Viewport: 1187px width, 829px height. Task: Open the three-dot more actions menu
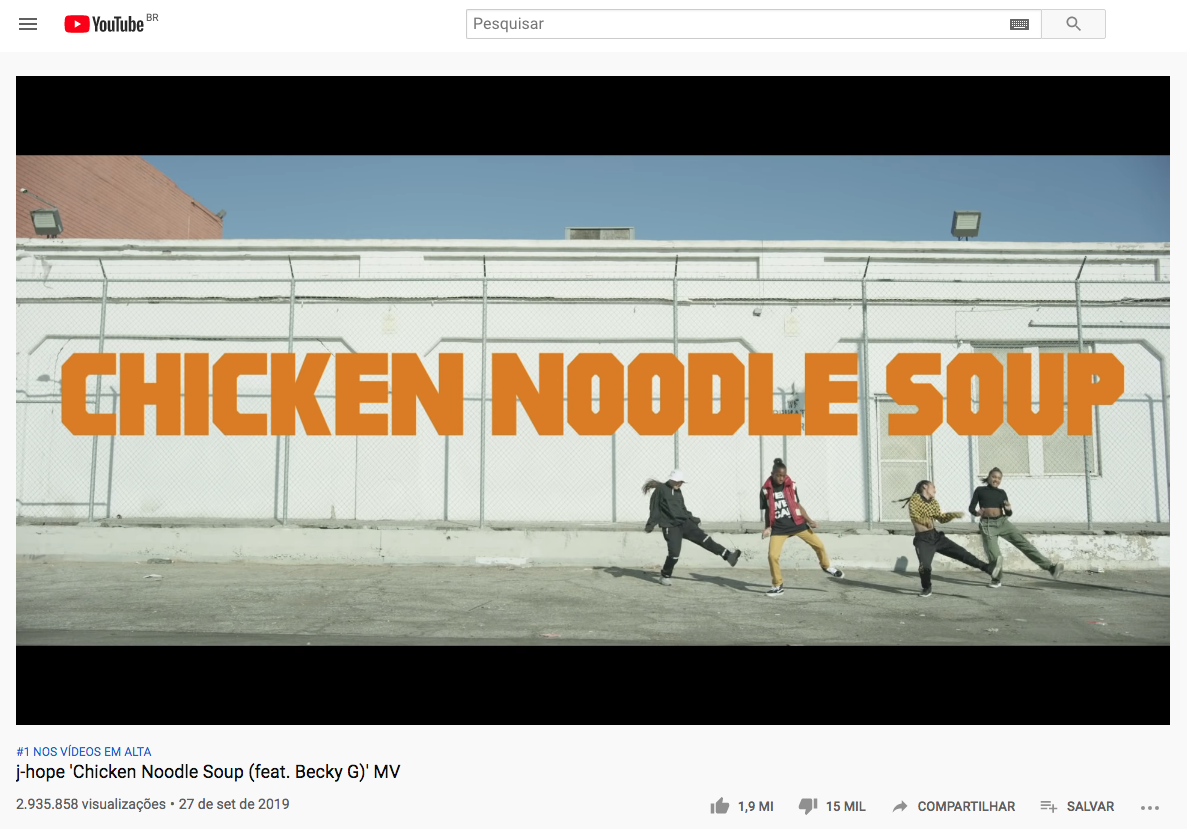pos(1150,808)
